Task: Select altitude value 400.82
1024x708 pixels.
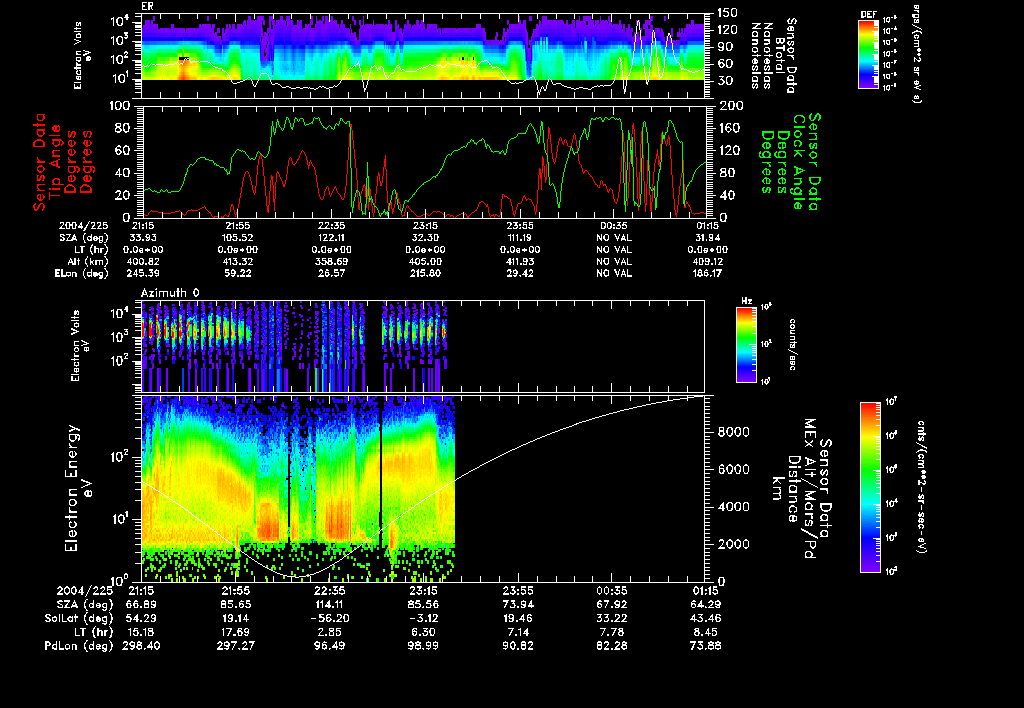Action: [142, 262]
